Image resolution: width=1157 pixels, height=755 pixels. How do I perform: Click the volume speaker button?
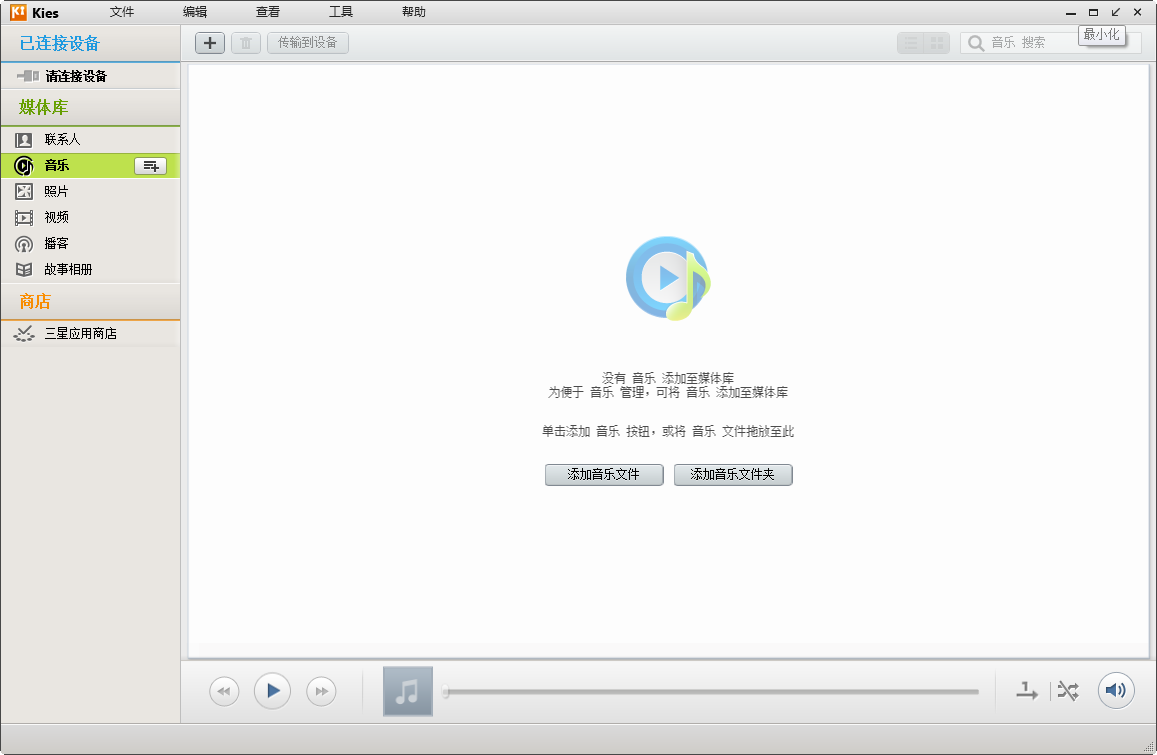click(1116, 691)
